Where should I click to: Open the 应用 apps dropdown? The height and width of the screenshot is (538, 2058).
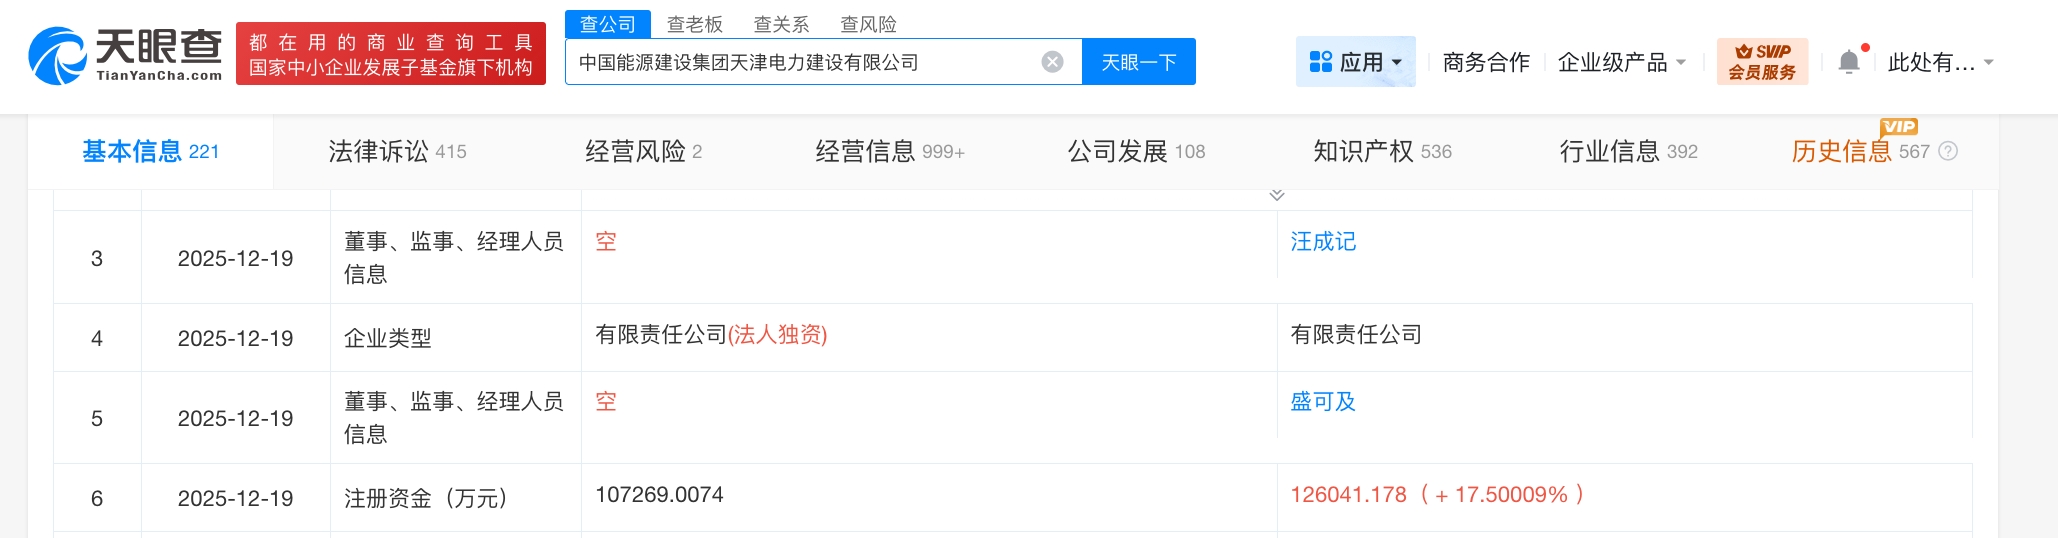(x=1355, y=62)
